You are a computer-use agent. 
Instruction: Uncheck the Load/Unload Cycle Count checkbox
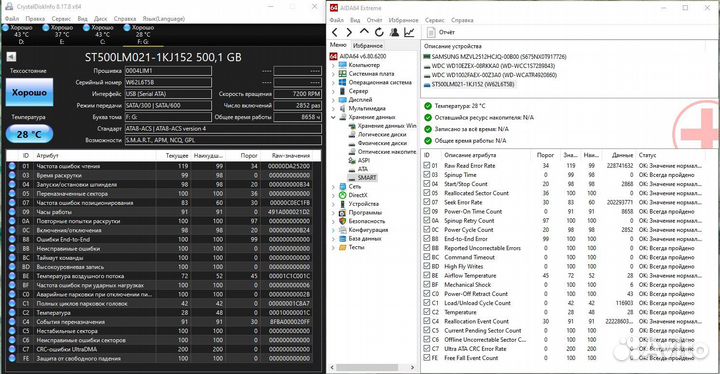point(427,303)
